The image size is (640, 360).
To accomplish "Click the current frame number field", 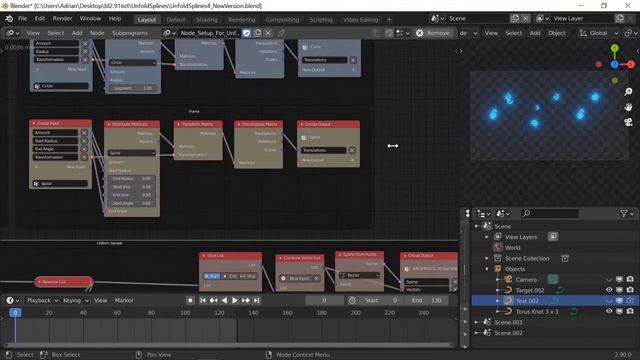I will (324, 300).
